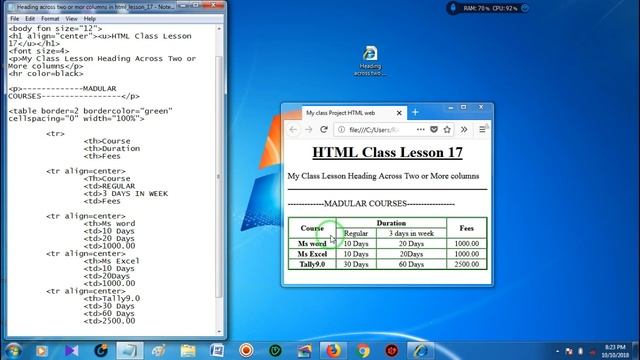
Task: Click the 'Ms Excel' table cell
Action: (312, 254)
